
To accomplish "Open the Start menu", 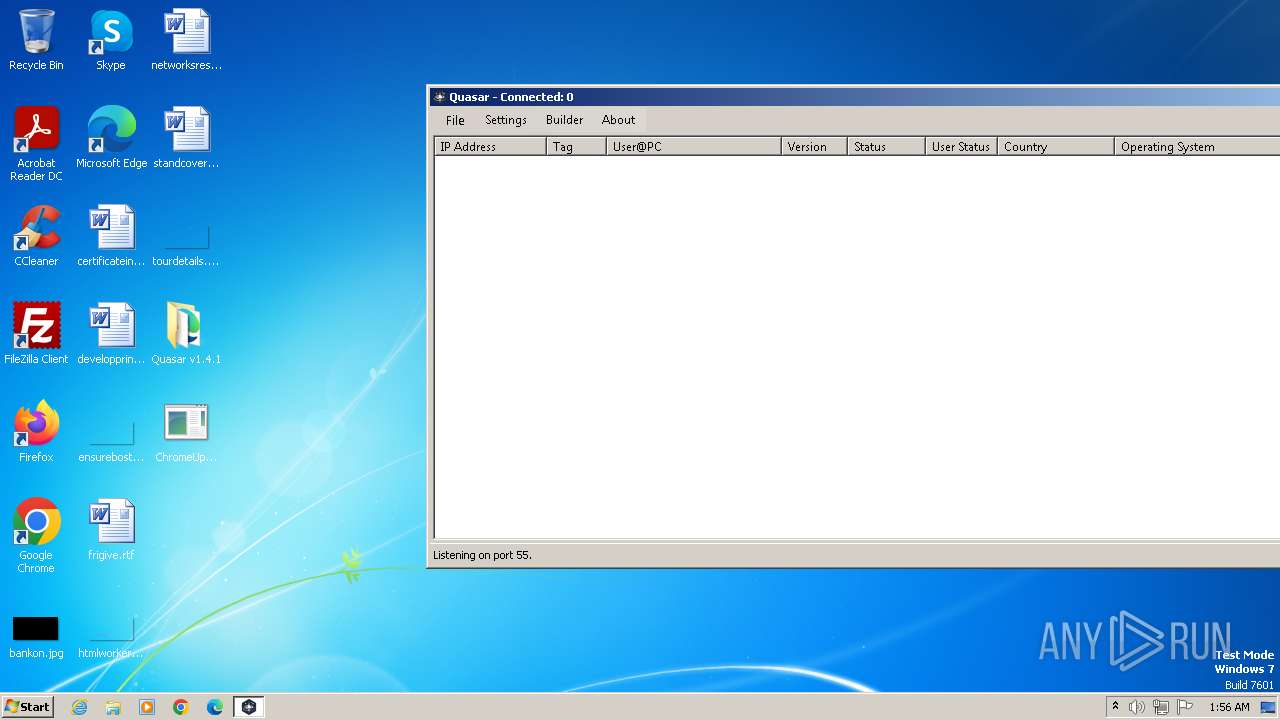I will point(28,707).
